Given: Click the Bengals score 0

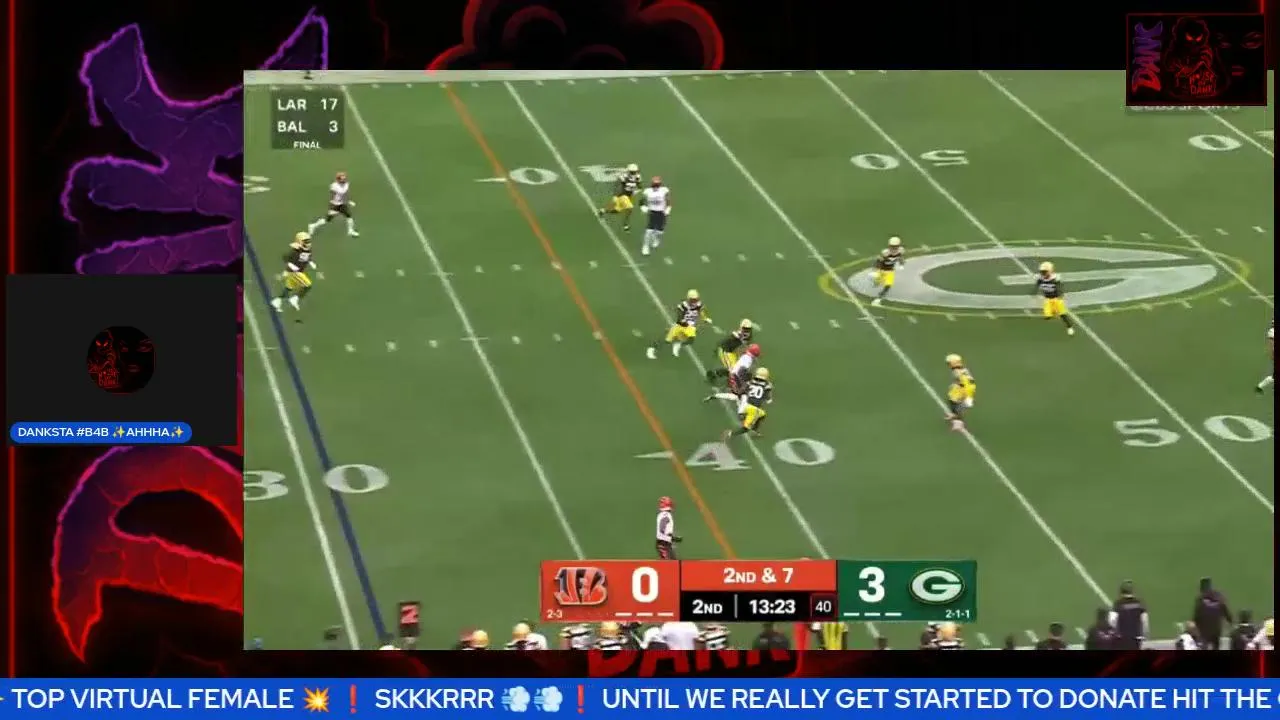Looking at the screenshot, I should pyautogui.click(x=645, y=586).
